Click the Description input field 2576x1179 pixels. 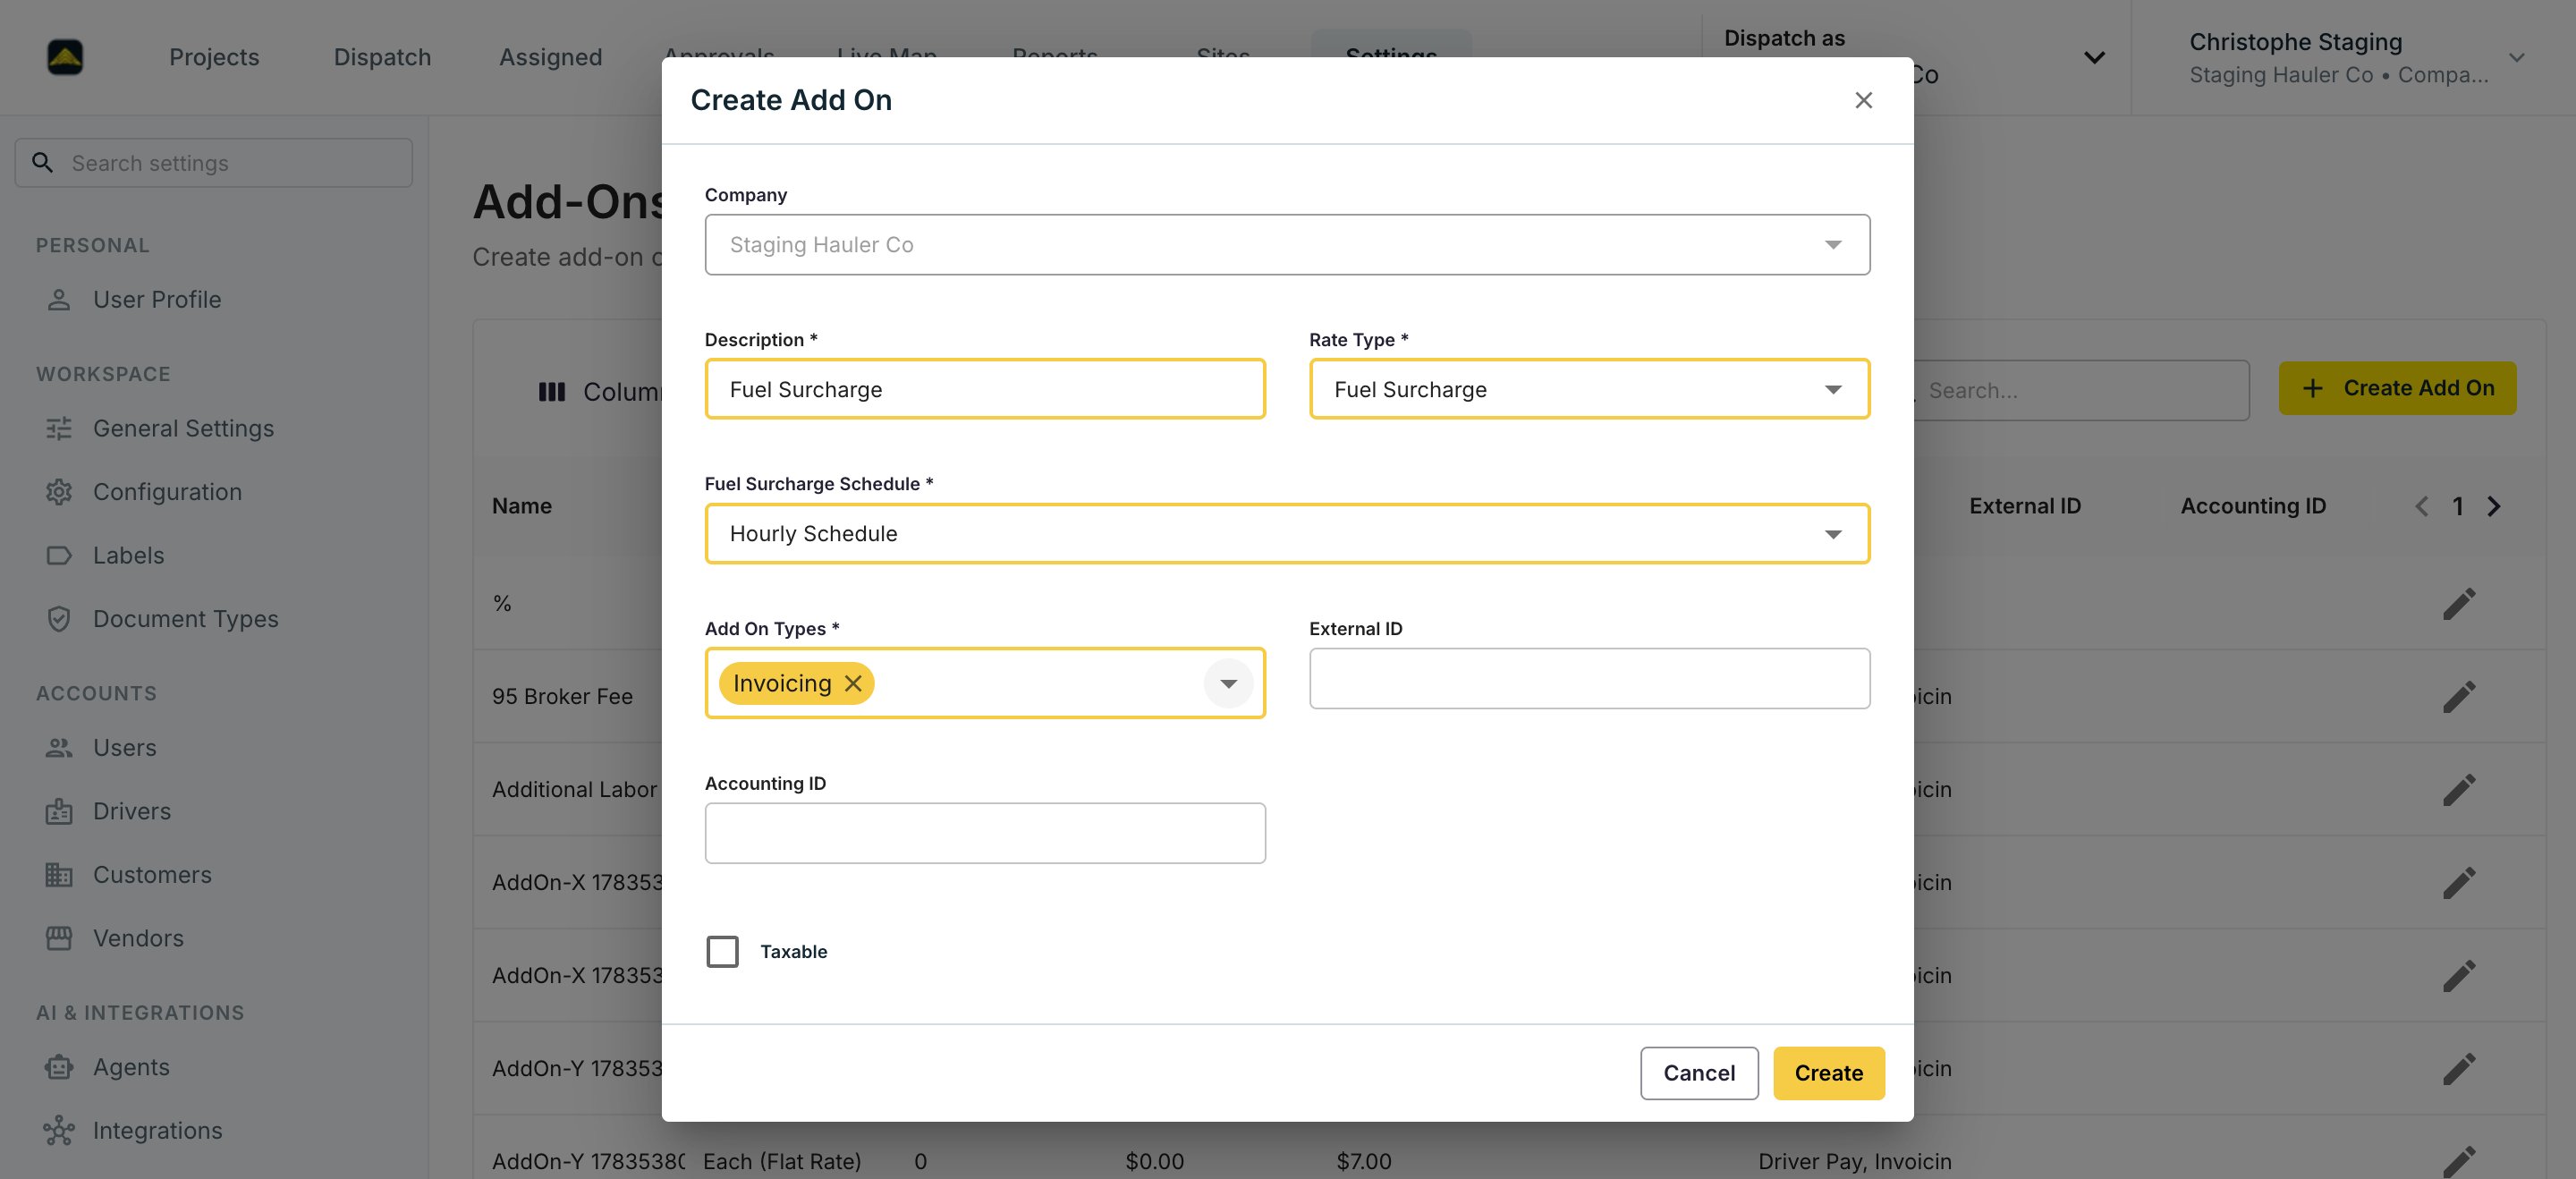tap(984, 389)
